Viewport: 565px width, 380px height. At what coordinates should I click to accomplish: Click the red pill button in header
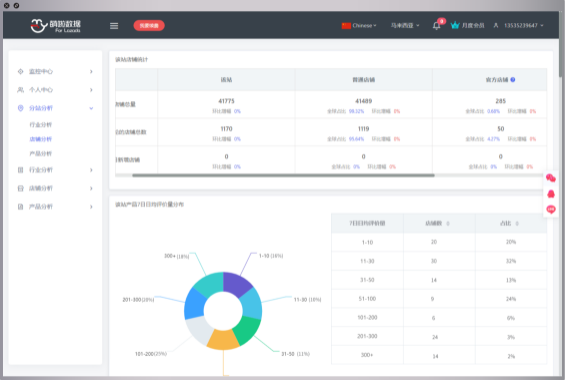149,26
